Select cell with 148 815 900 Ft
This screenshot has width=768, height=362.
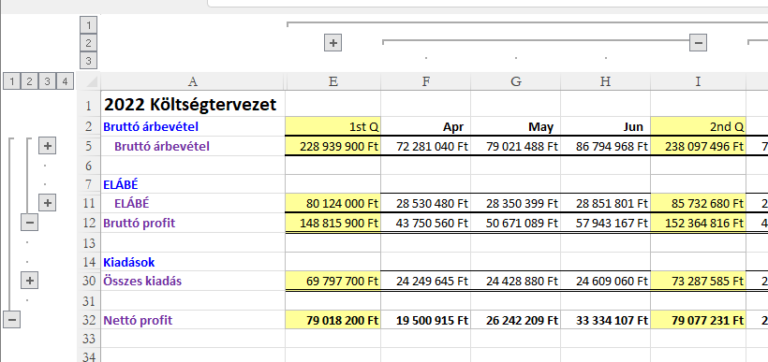pyautogui.click(x=333, y=223)
